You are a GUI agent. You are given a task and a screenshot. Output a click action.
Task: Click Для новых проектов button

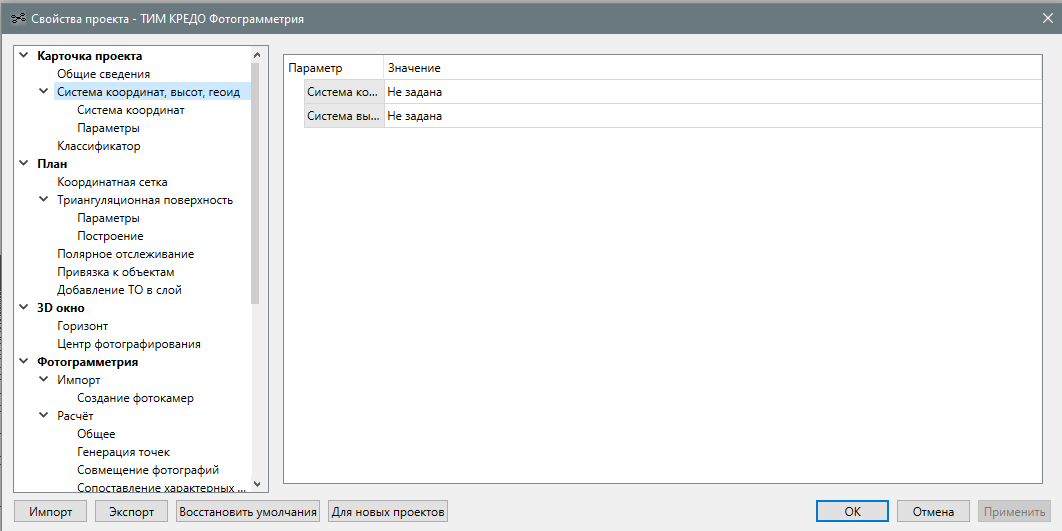click(388, 511)
